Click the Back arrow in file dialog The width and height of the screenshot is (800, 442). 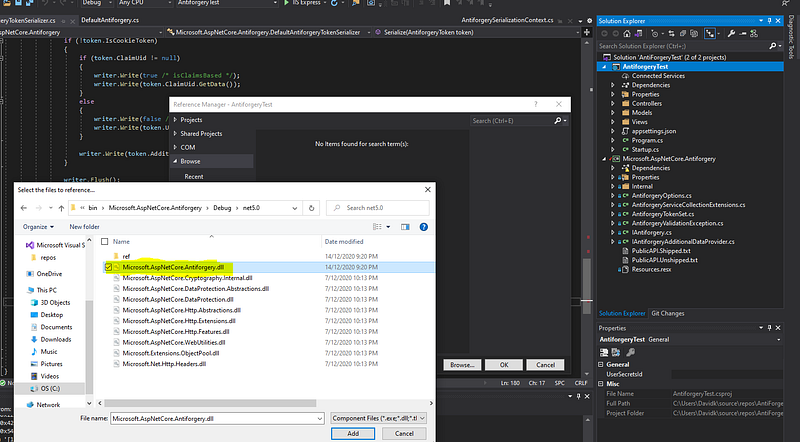(x=24, y=208)
